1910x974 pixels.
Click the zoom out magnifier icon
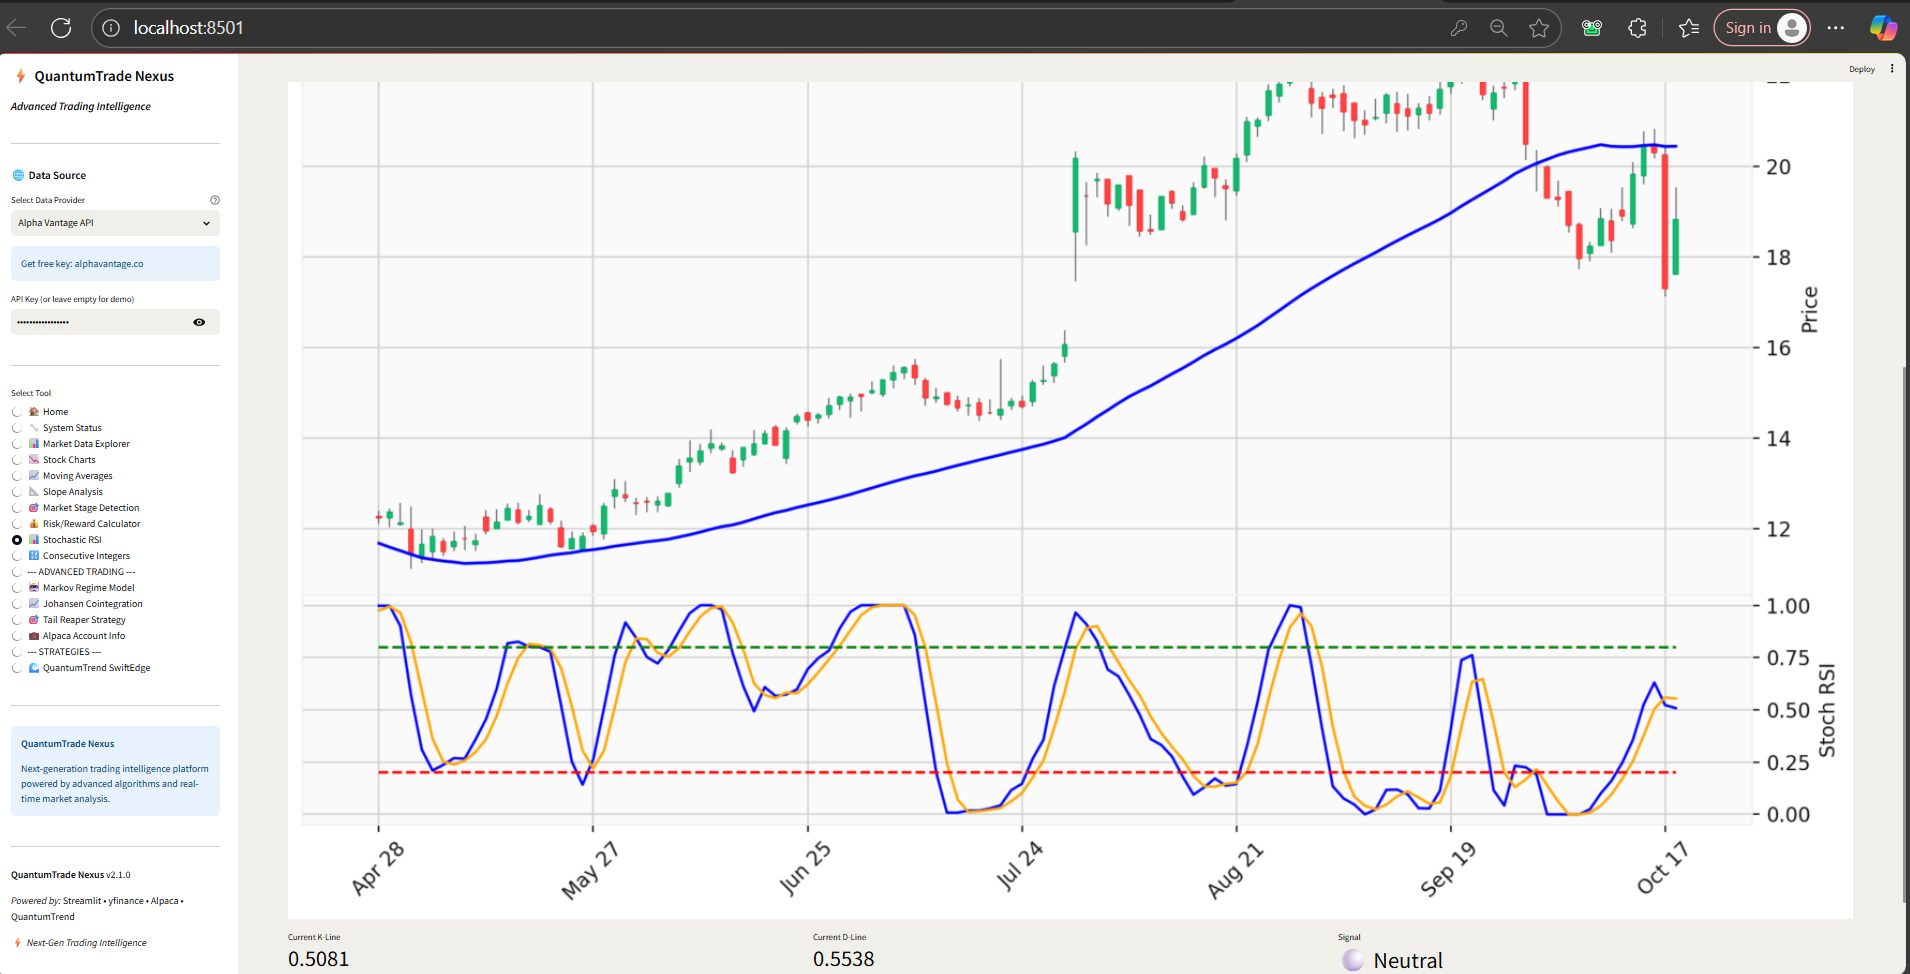(1498, 28)
